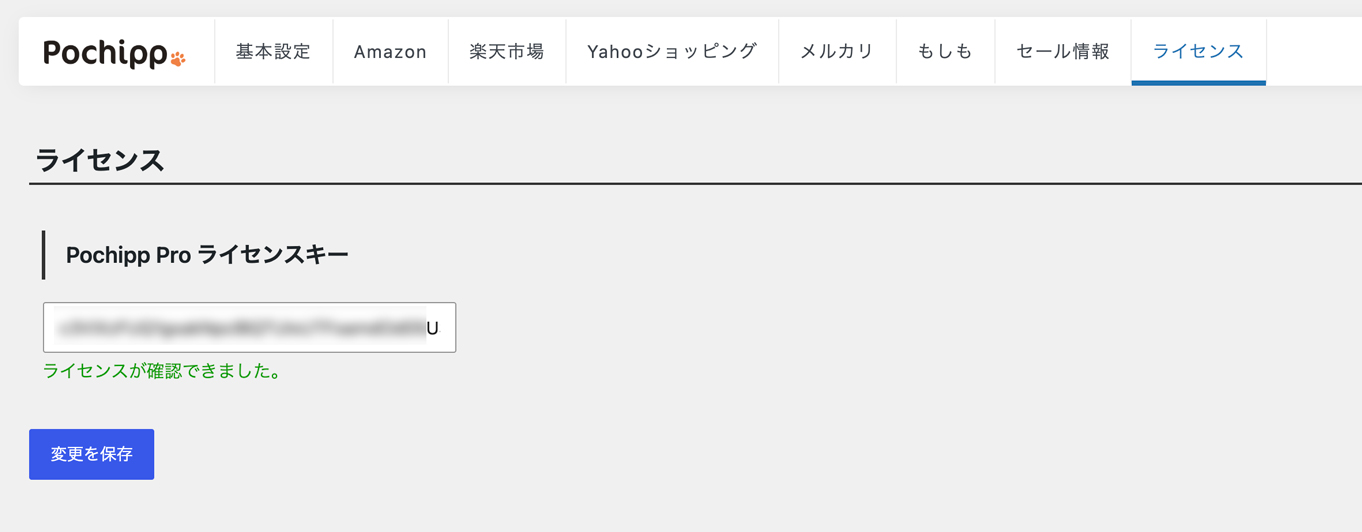Click the dark vertical bar beside subheading
This screenshot has height=532, width=1362.
[x=44, y=254]
